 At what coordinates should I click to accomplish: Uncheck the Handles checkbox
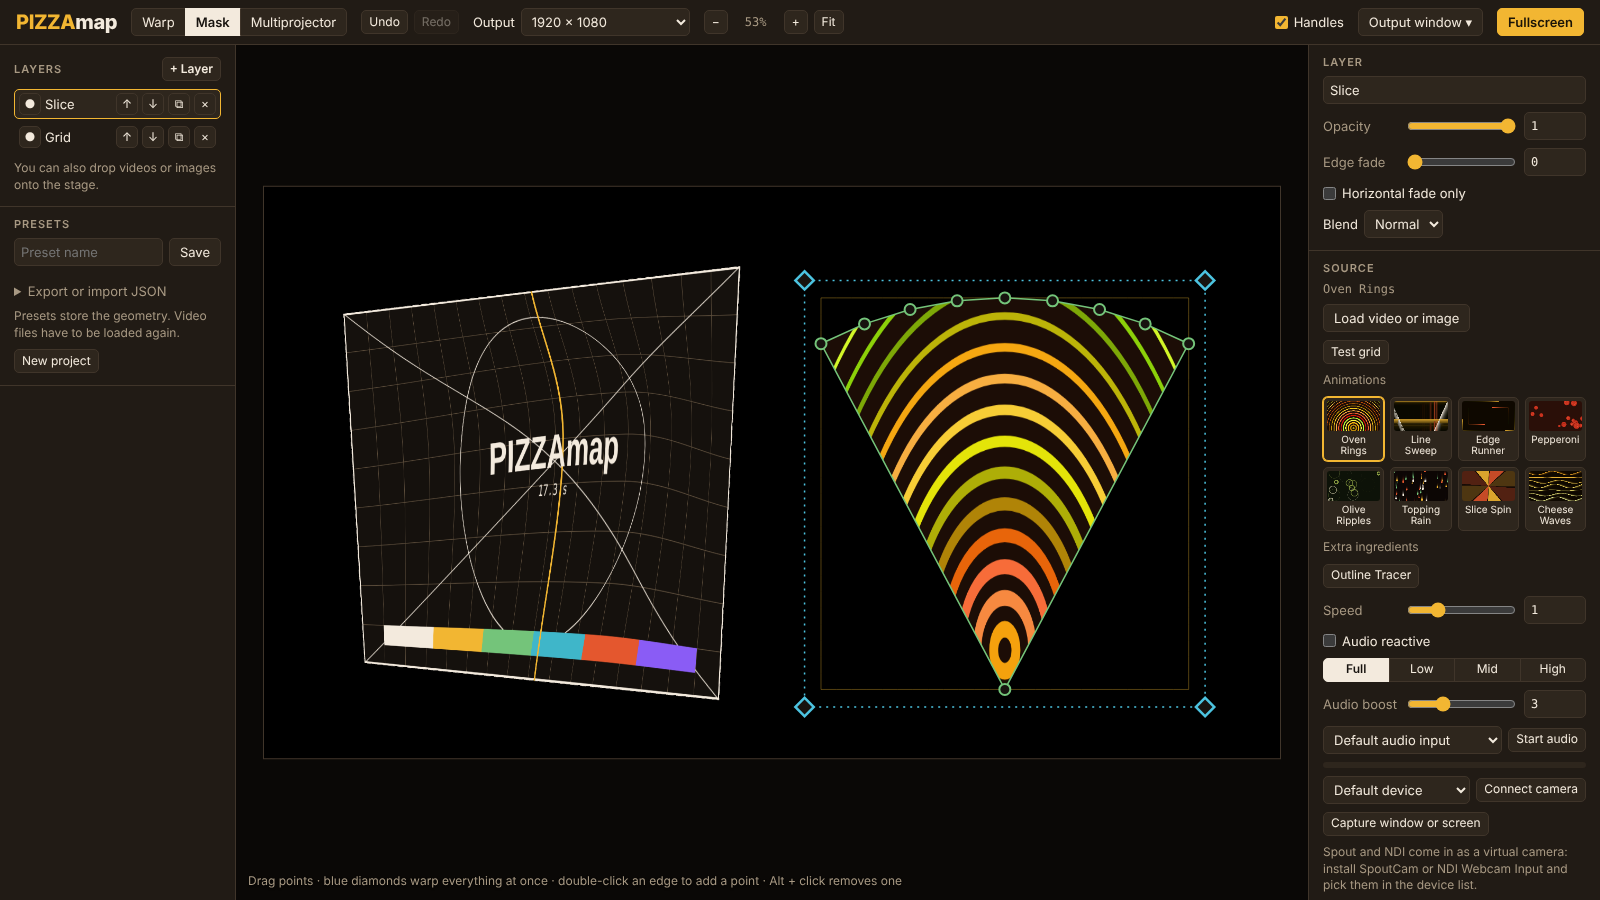click(1281, 22)
